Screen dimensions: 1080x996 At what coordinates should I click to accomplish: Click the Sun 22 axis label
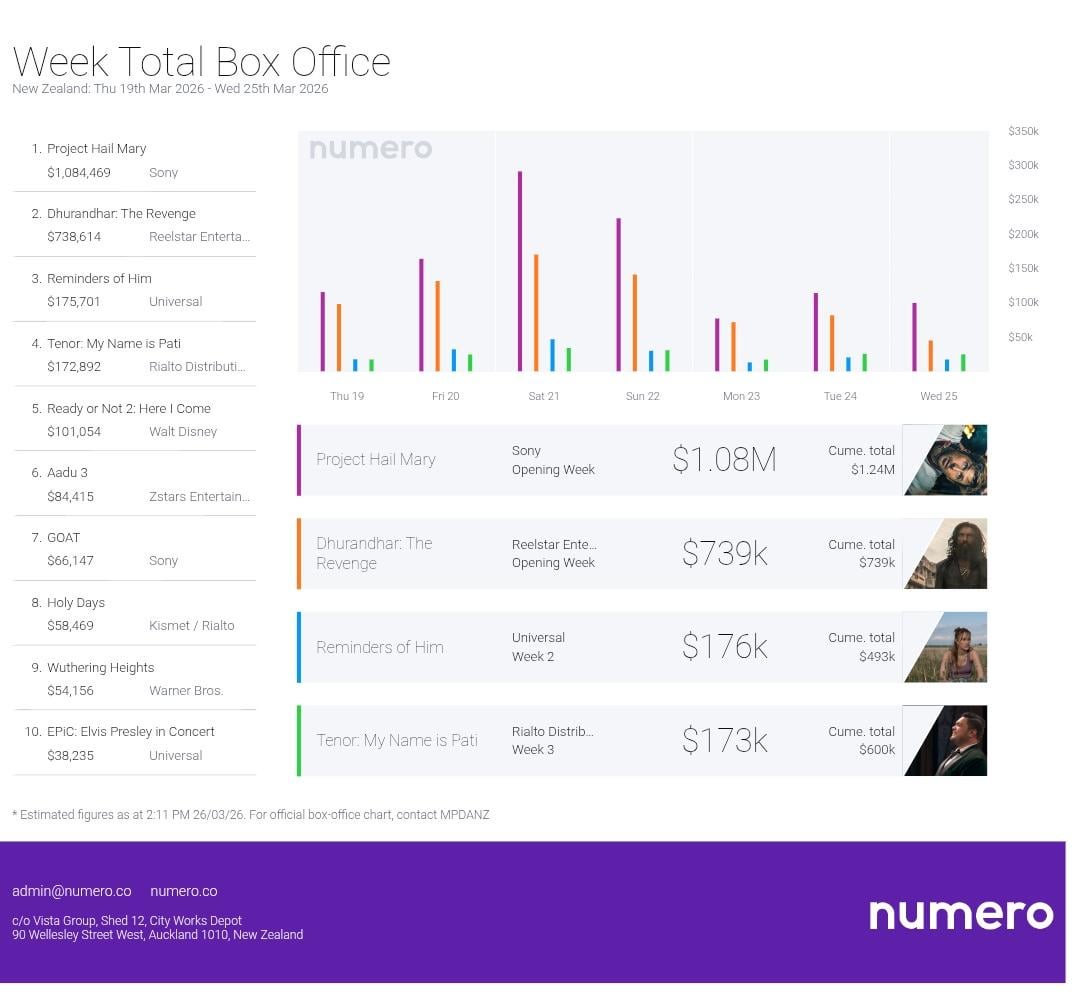[642, 396]
